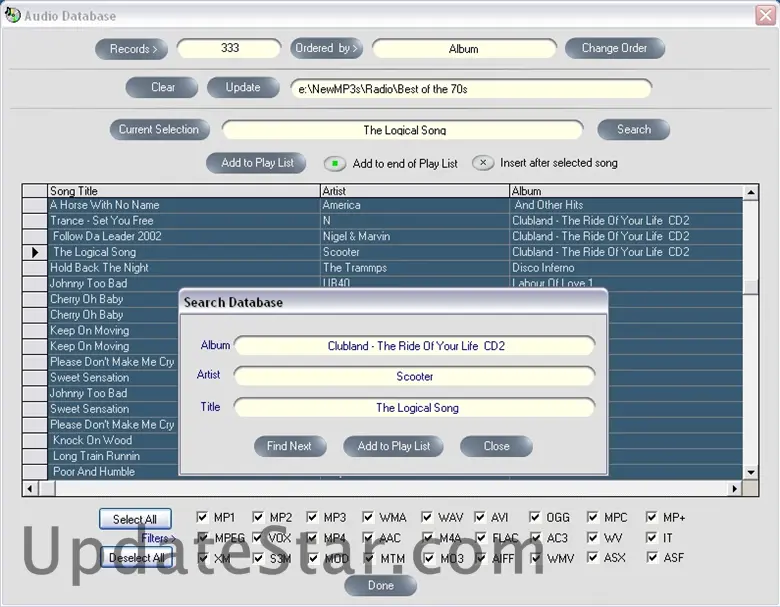Toggle the MPC format checkbox

coord(592,517)
